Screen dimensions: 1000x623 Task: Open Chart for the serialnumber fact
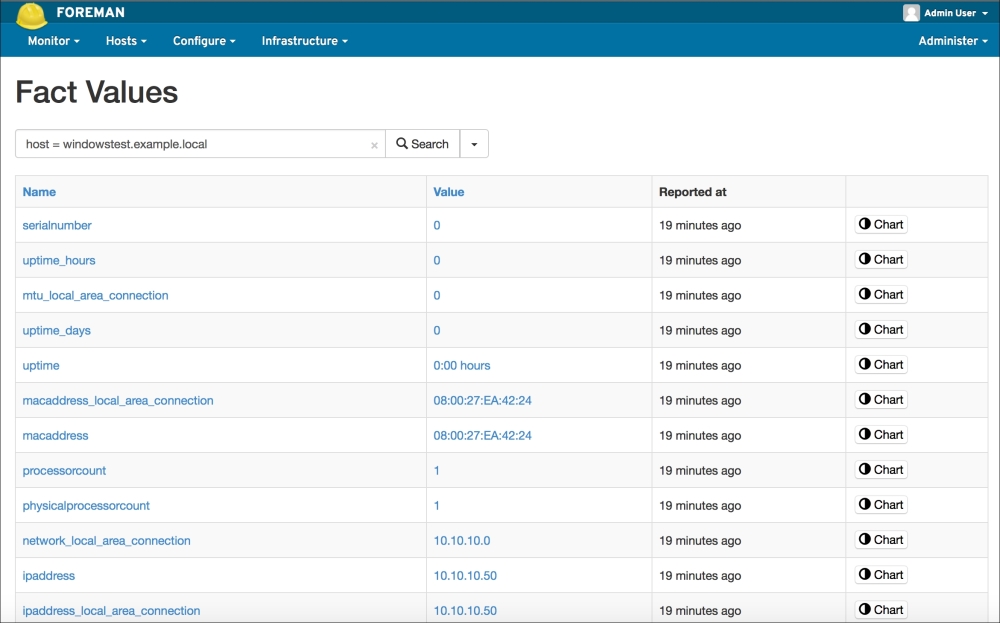click(x=881, y=225)
